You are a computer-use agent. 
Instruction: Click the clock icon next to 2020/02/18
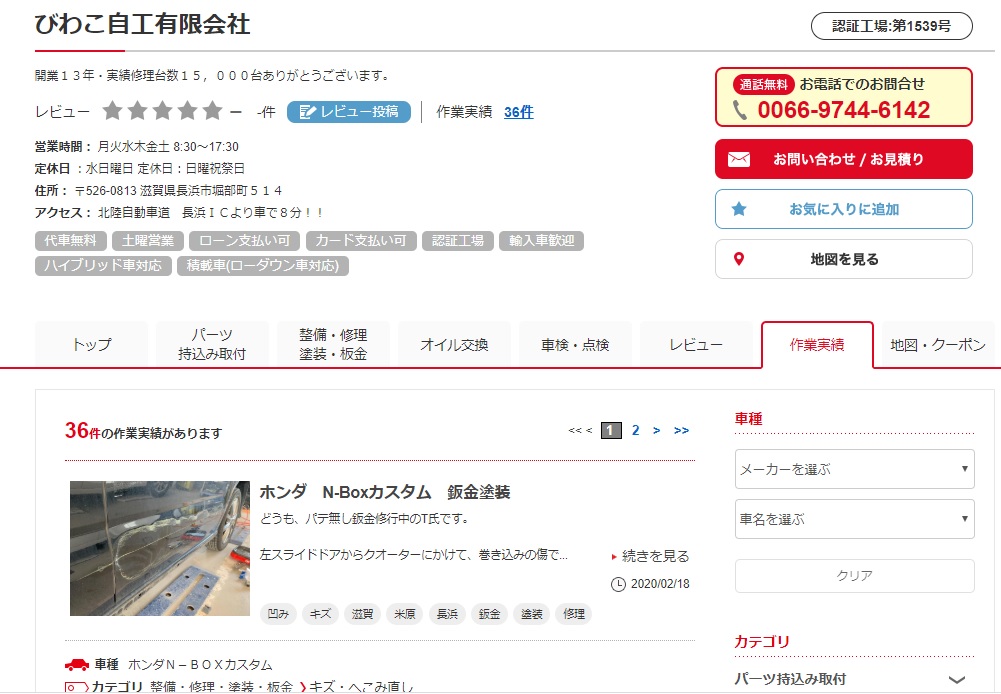(618, 584)
